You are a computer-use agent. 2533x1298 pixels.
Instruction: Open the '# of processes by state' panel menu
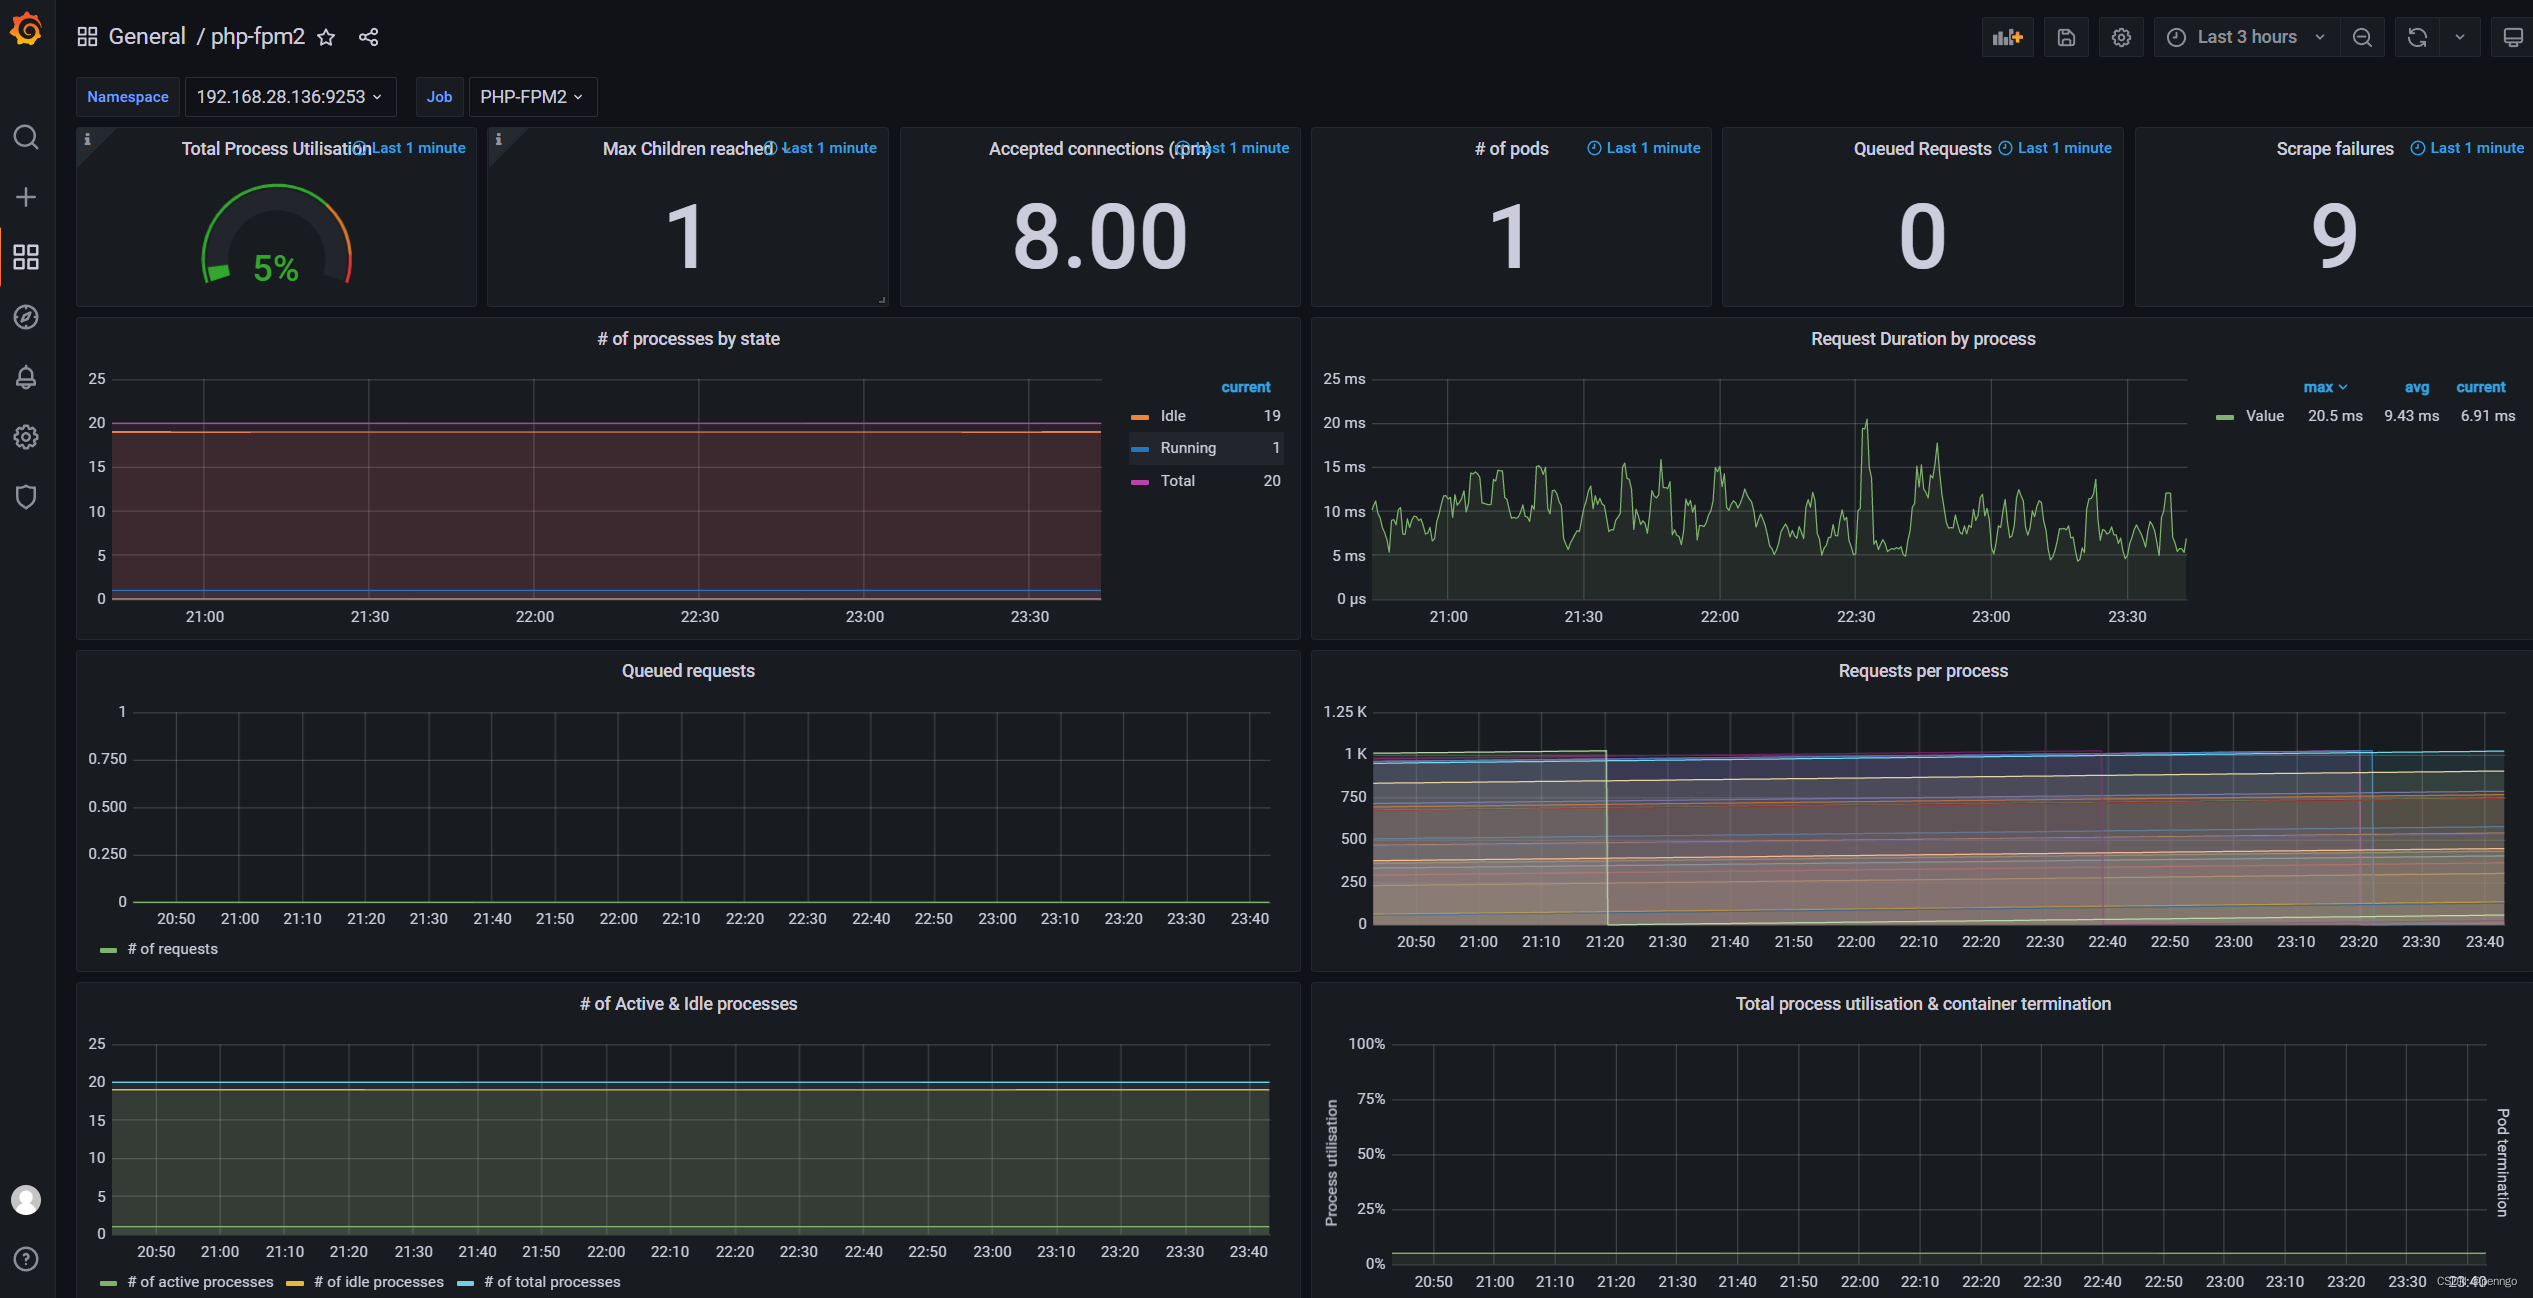tap(688, 339)
